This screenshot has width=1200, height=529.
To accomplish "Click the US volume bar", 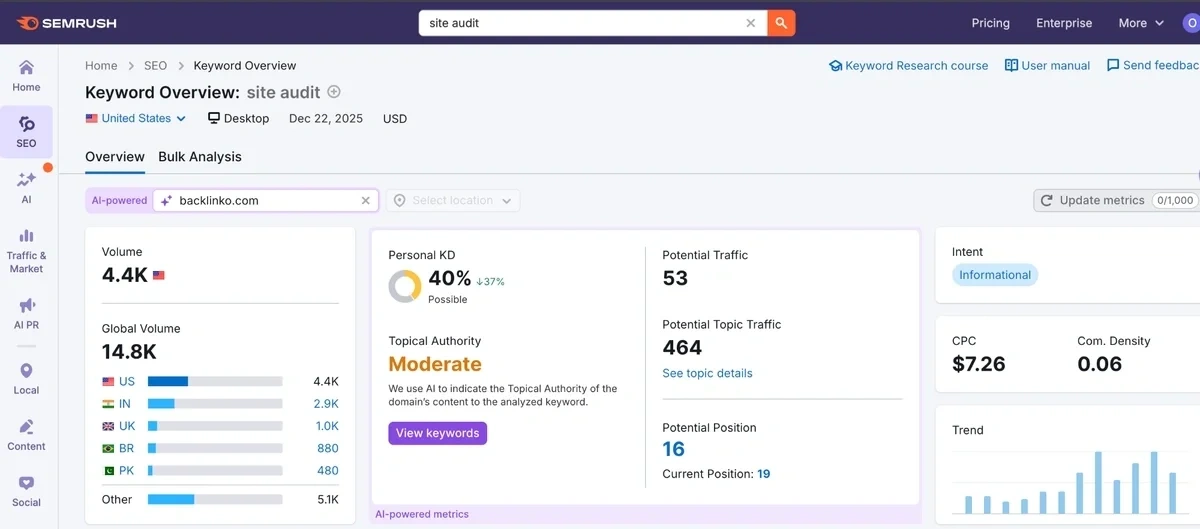I will [x=215, y=381].
